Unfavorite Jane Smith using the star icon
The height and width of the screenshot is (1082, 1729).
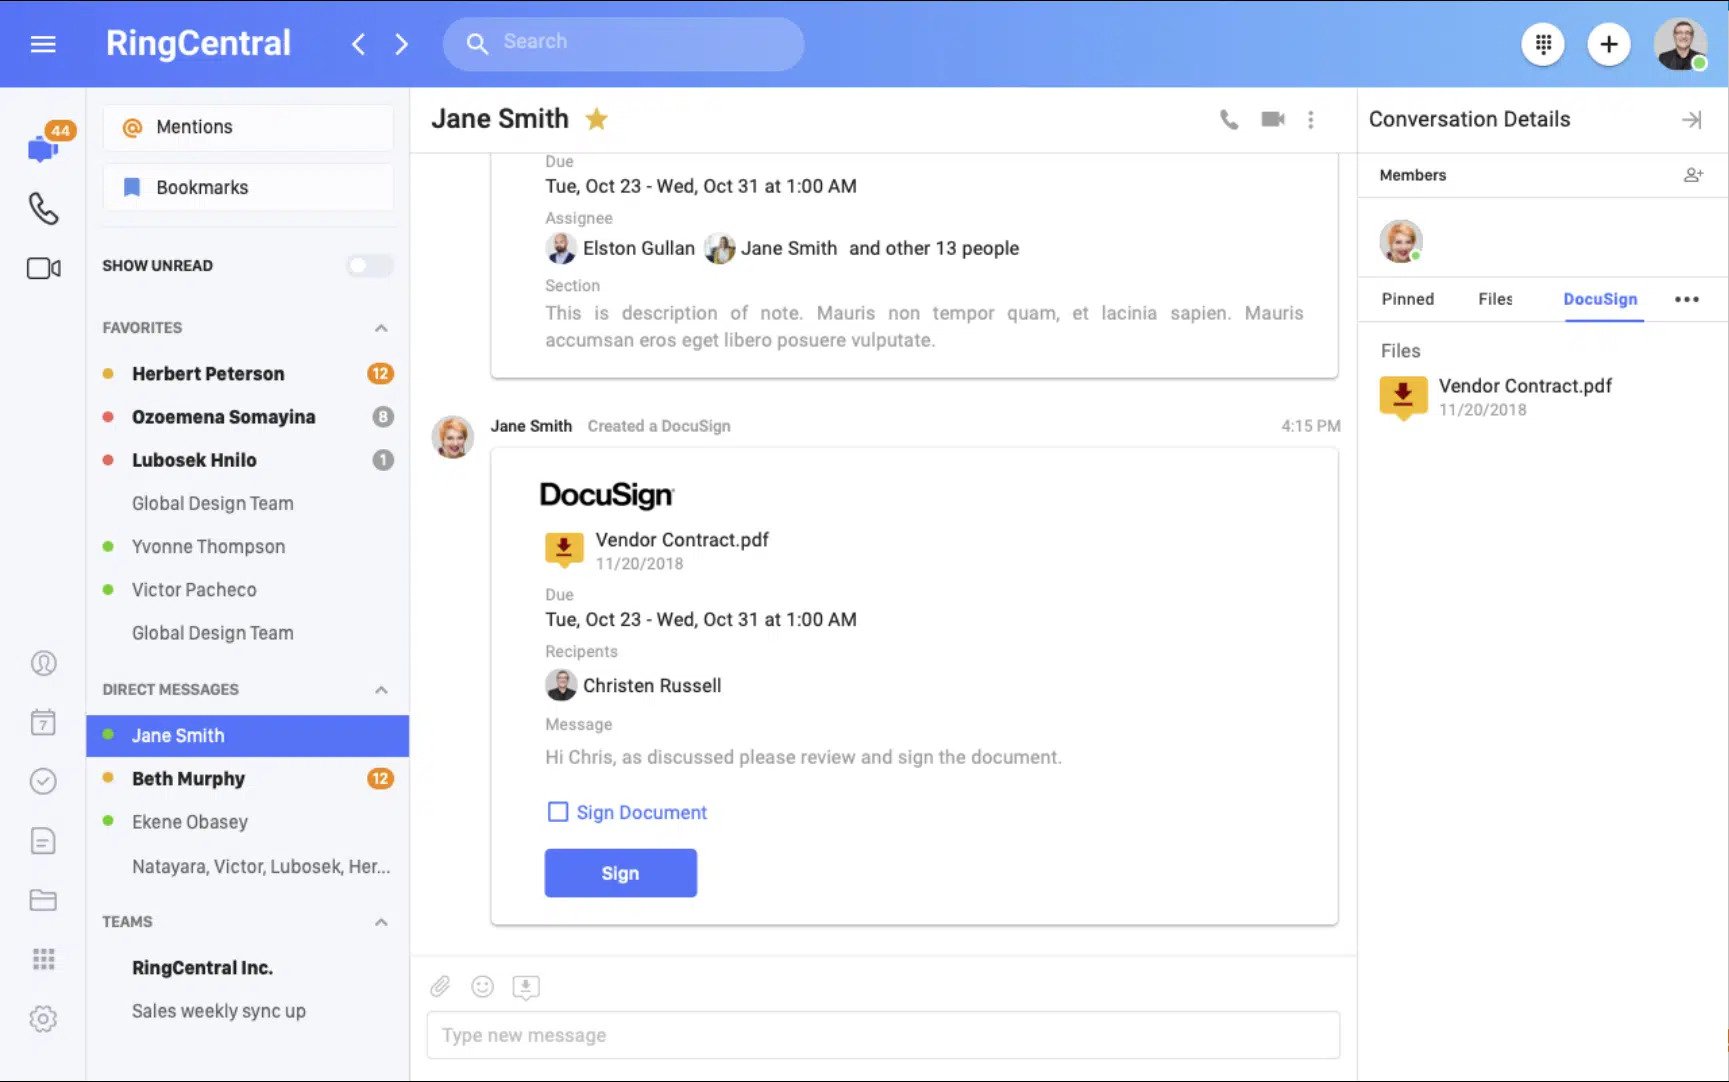(x=597, y=119)
